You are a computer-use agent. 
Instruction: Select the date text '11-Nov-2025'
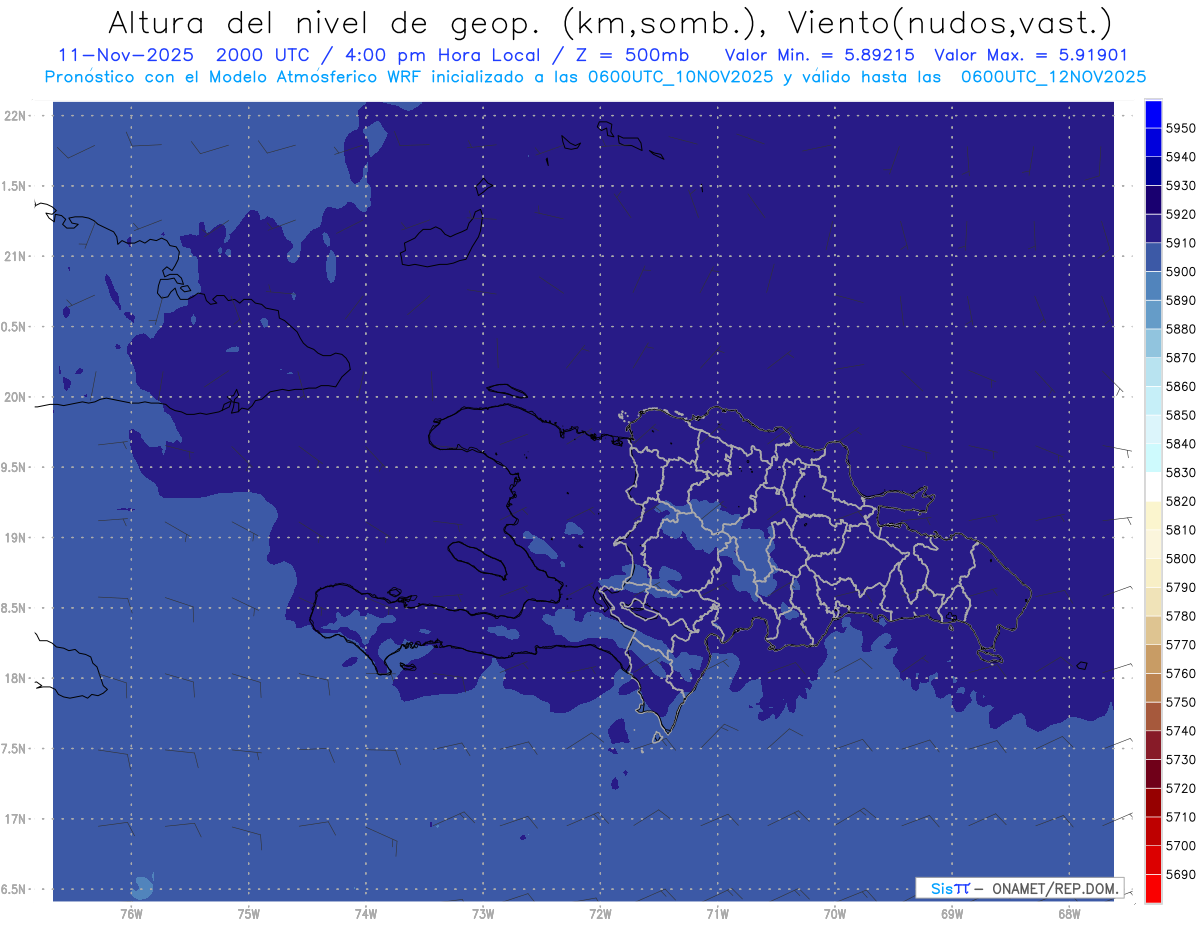pyautogui.click(x=126, y=55)
